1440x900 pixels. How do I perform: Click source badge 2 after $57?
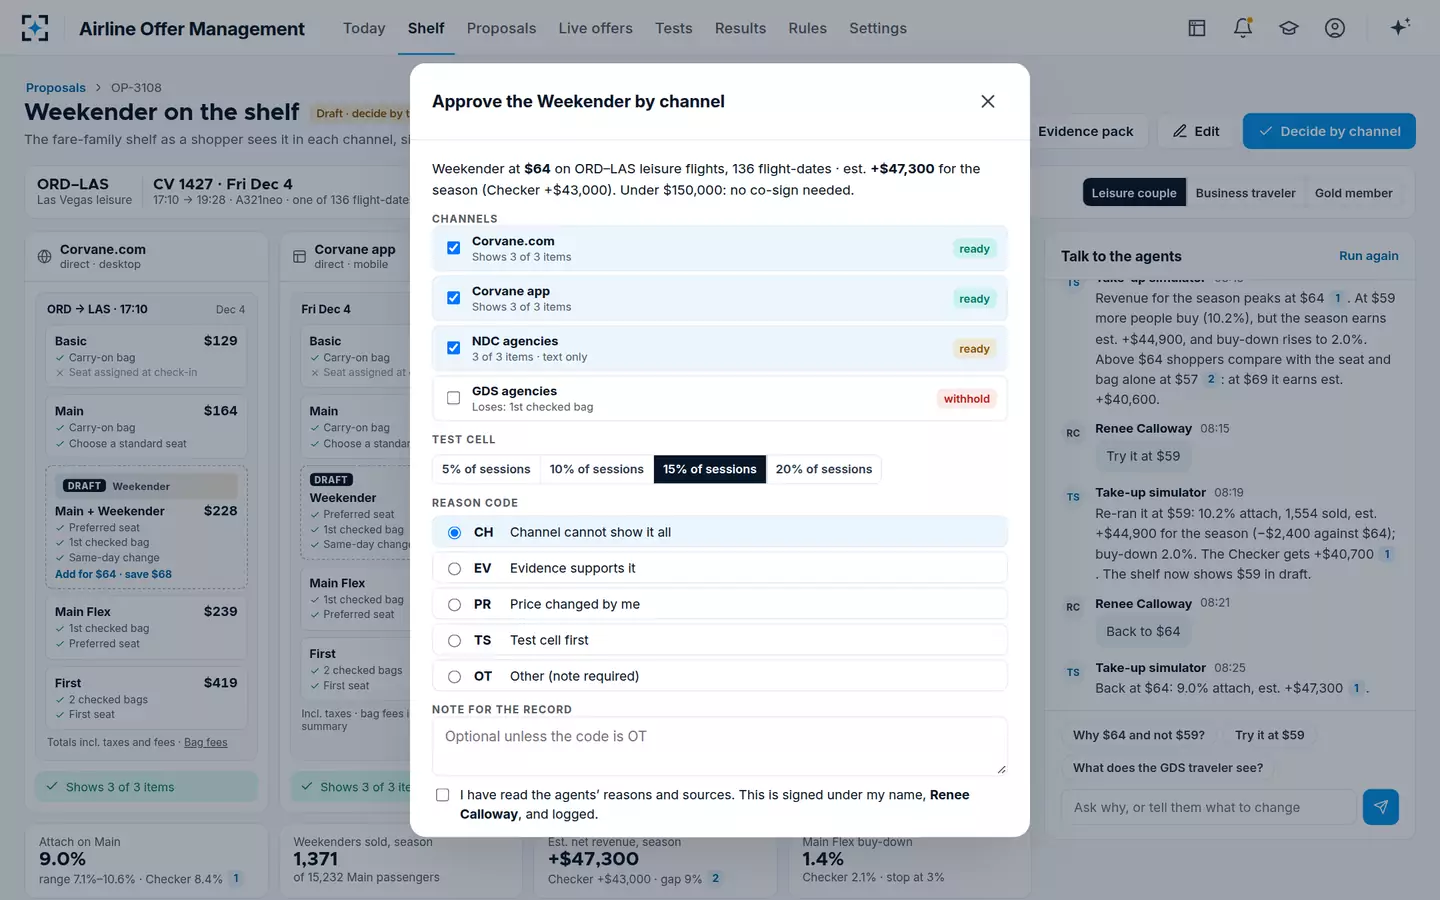point(1211,379)
